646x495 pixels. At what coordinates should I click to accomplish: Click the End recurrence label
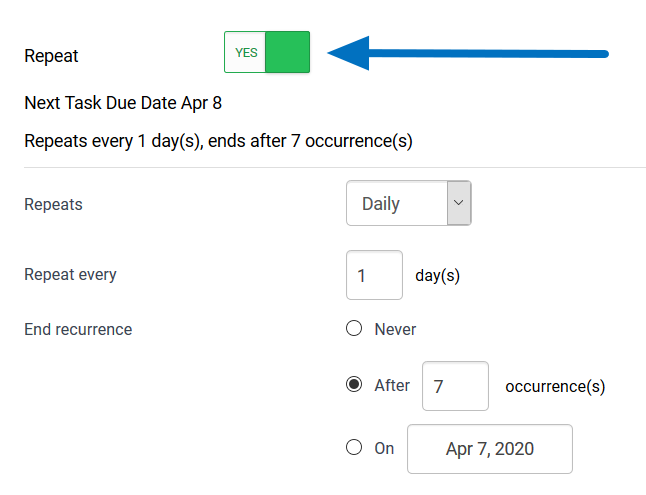click(x=78, y=329)
